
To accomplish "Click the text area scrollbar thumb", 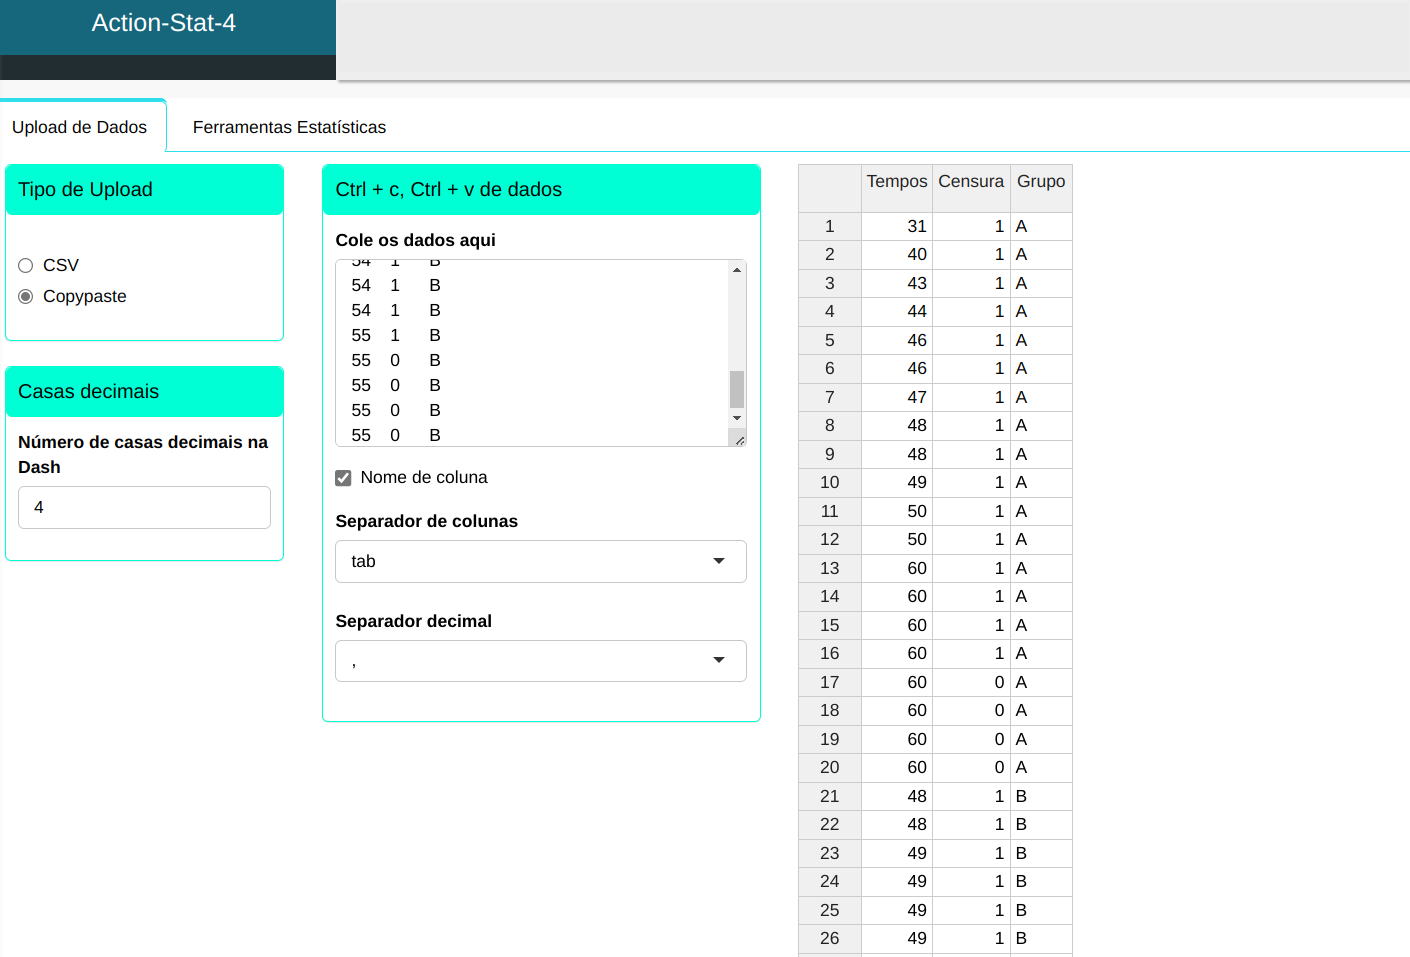I will point(737,389).
